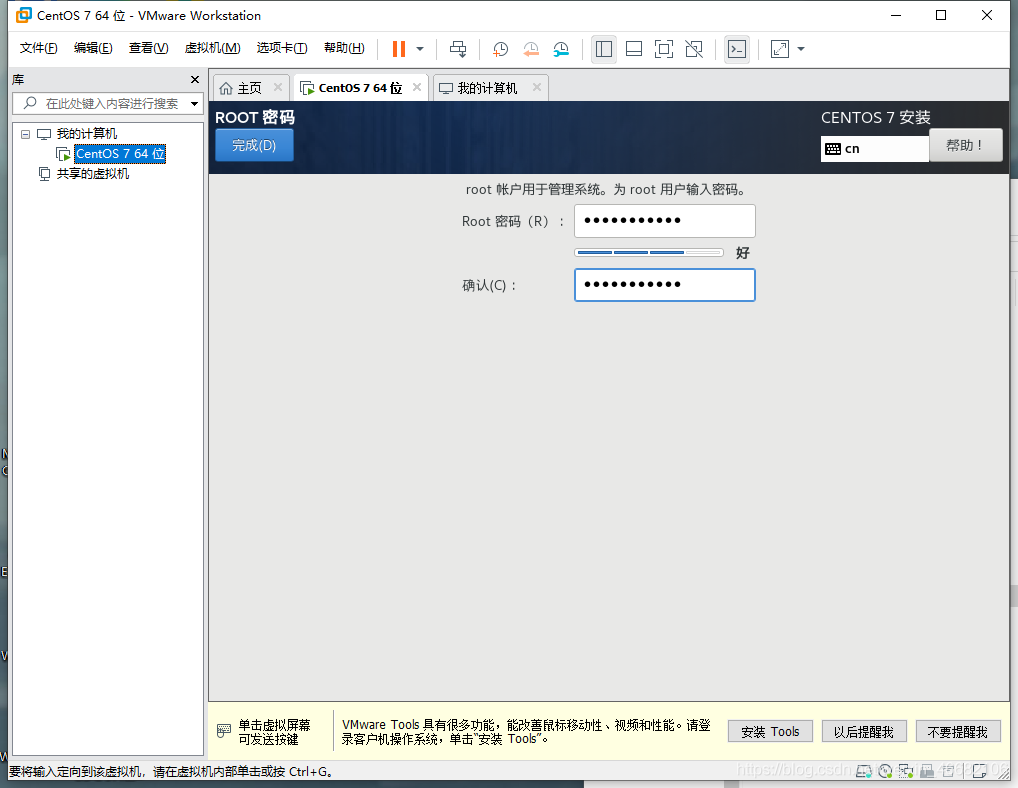Open the 虚拟机(M) menu
Viewport: 1018px width, 788px height.
tap(212, 48)
